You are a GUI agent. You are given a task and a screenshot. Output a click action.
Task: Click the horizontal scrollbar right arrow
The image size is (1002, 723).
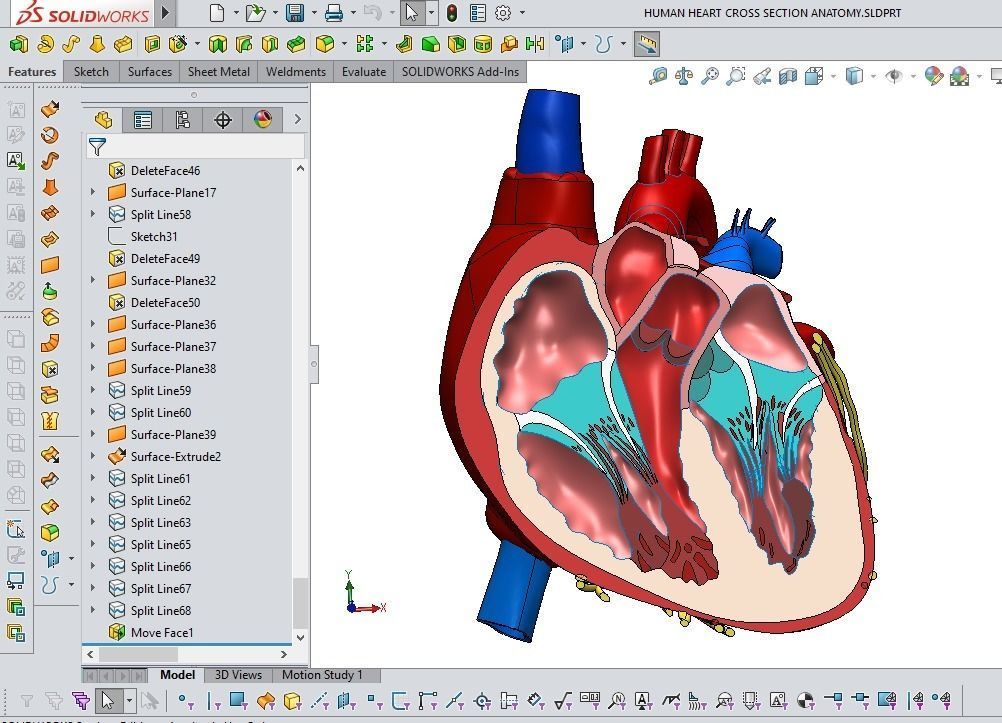point(284,655)
